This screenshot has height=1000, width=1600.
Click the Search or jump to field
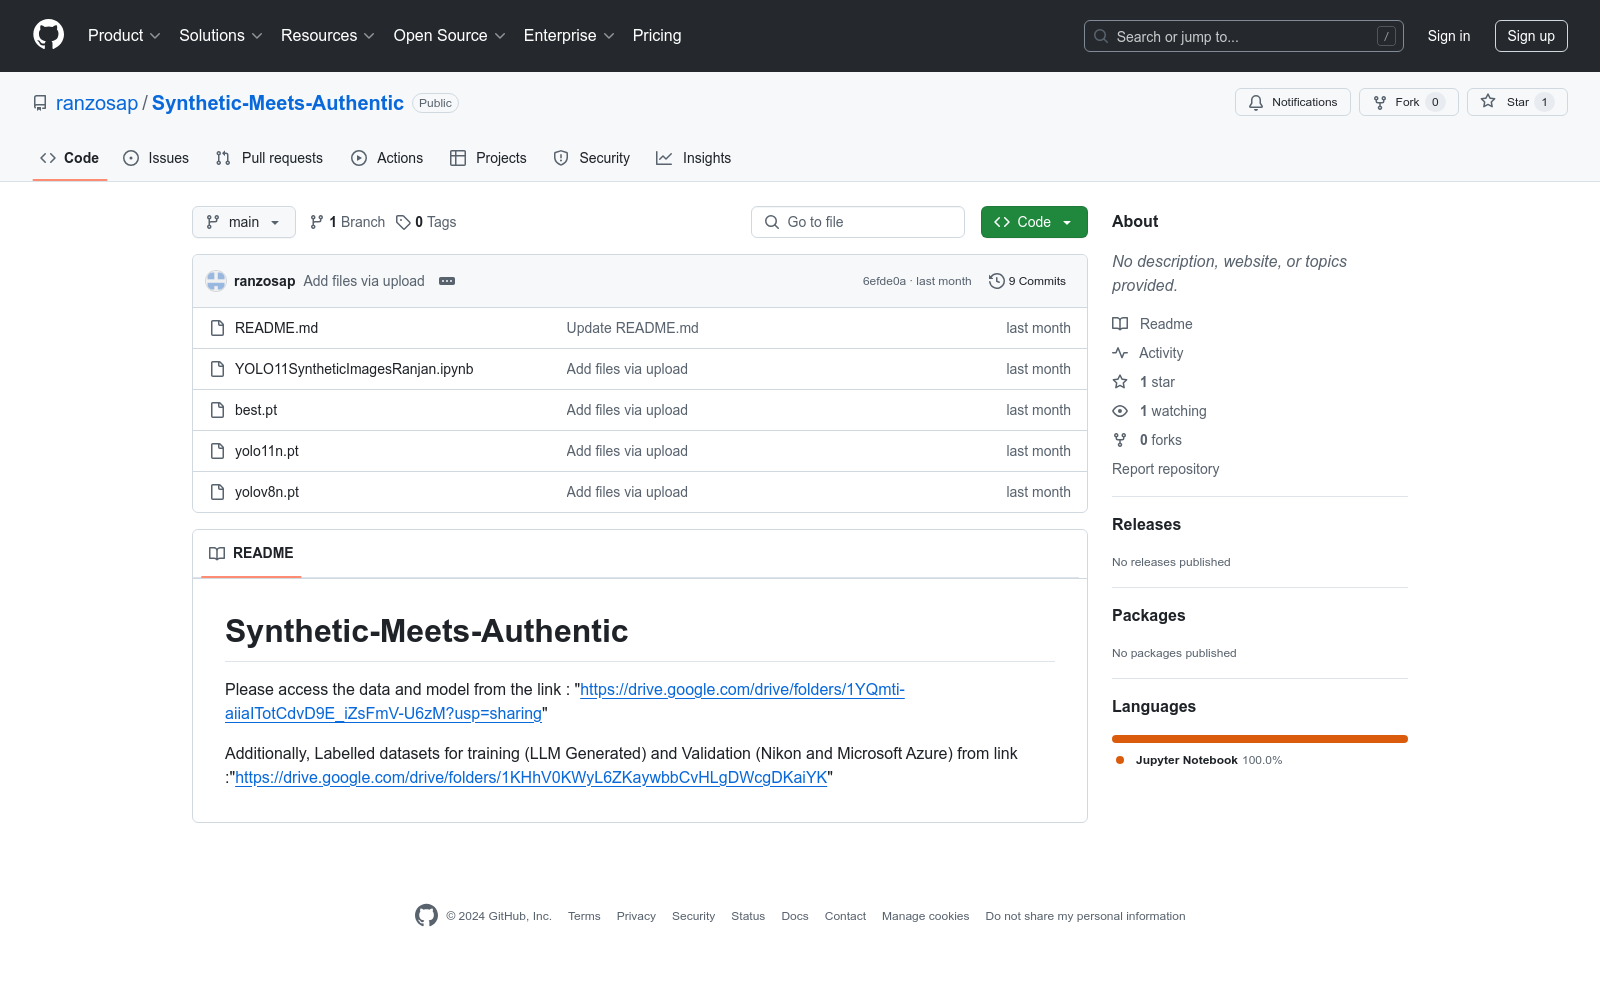tap(1244, 36)
